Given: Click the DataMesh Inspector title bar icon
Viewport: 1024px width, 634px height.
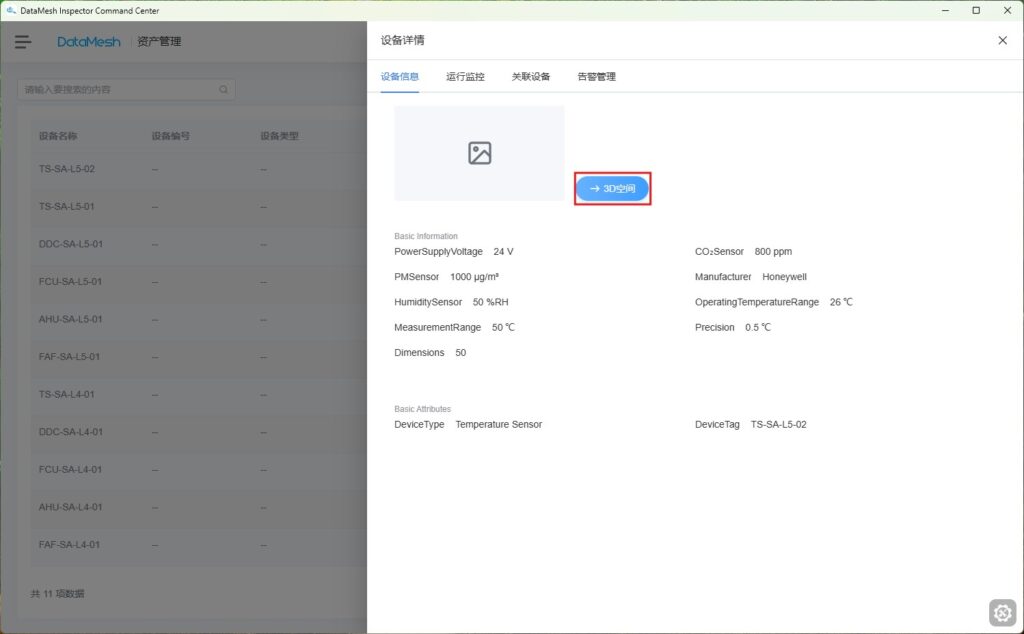Looking at the screenshot, I should coord(10,10).
